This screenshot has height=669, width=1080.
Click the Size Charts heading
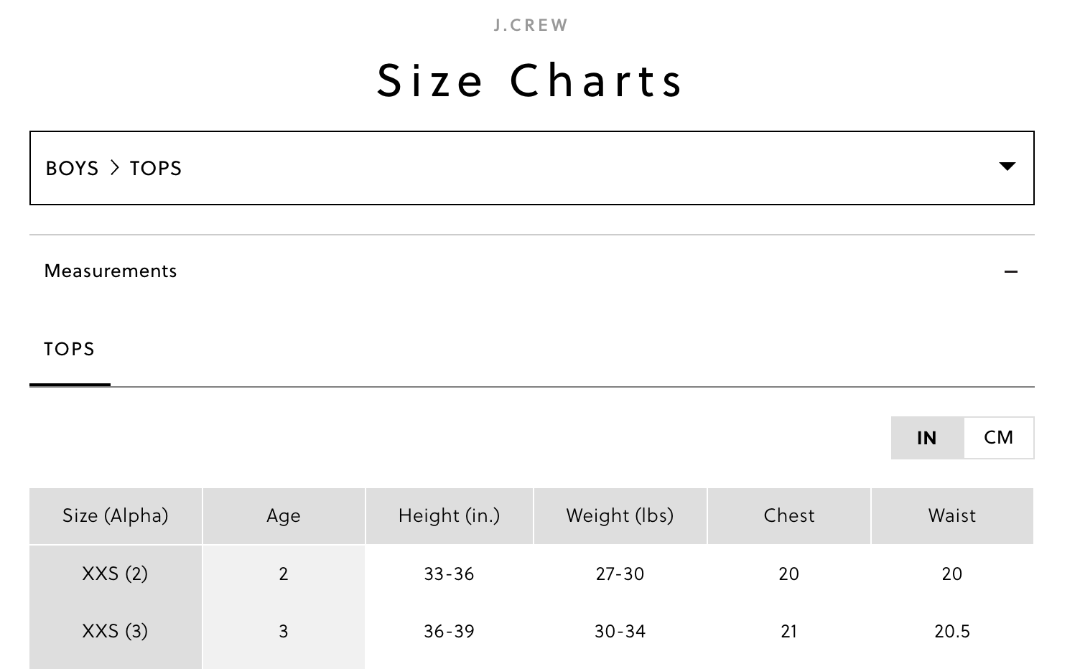(x=531, y=81)
